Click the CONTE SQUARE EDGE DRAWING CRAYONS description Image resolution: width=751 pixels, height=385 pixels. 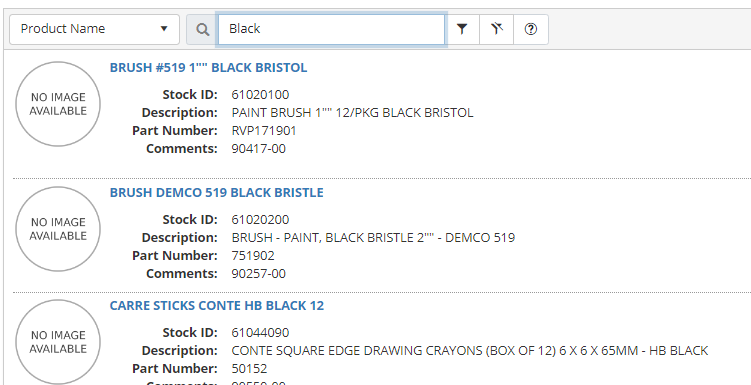click(469, 351)
